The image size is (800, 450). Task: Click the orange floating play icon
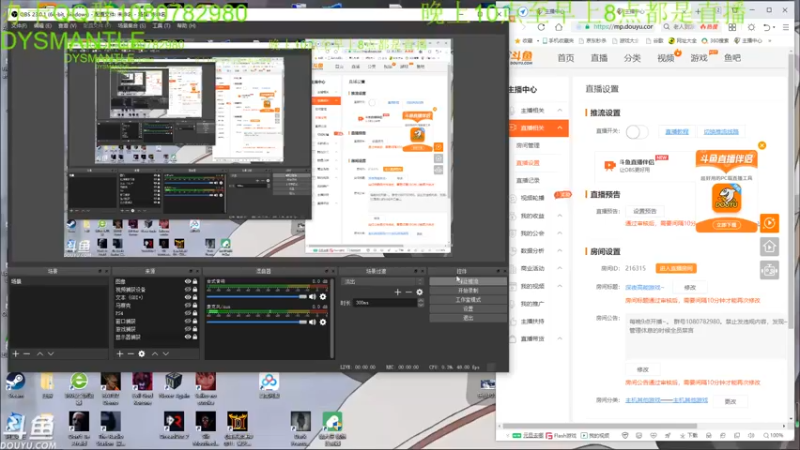(769, 223)
